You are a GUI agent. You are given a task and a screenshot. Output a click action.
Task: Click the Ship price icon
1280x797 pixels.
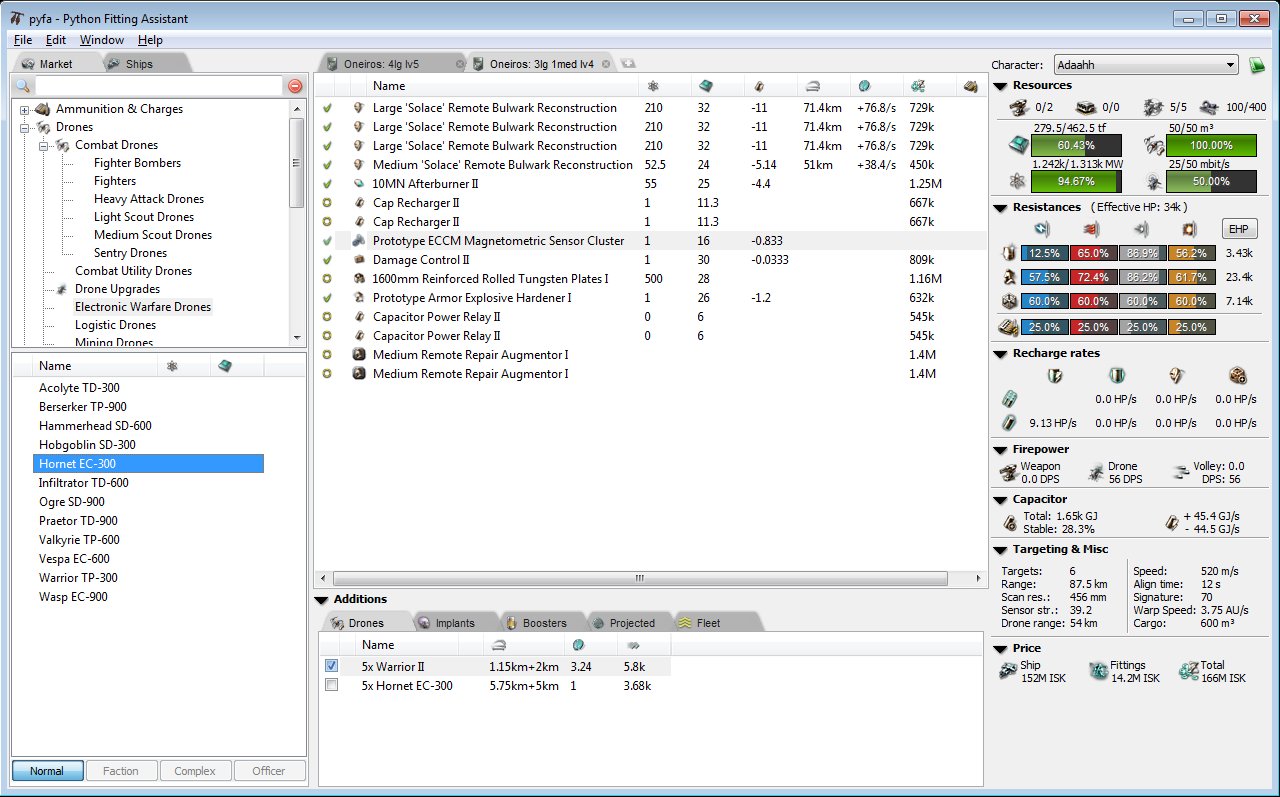1008,671
